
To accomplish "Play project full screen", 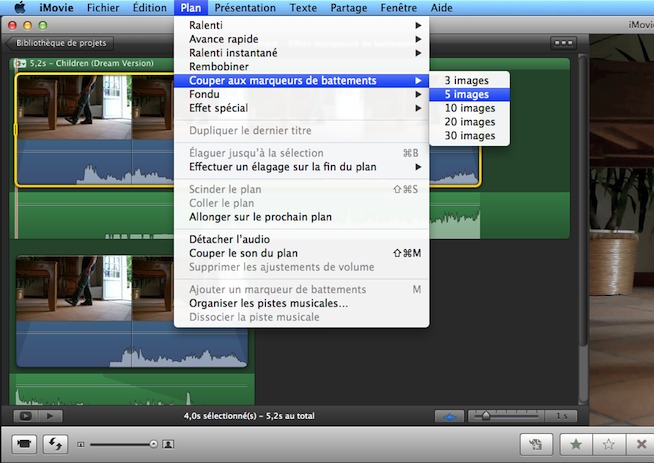I will coord(25,416).
